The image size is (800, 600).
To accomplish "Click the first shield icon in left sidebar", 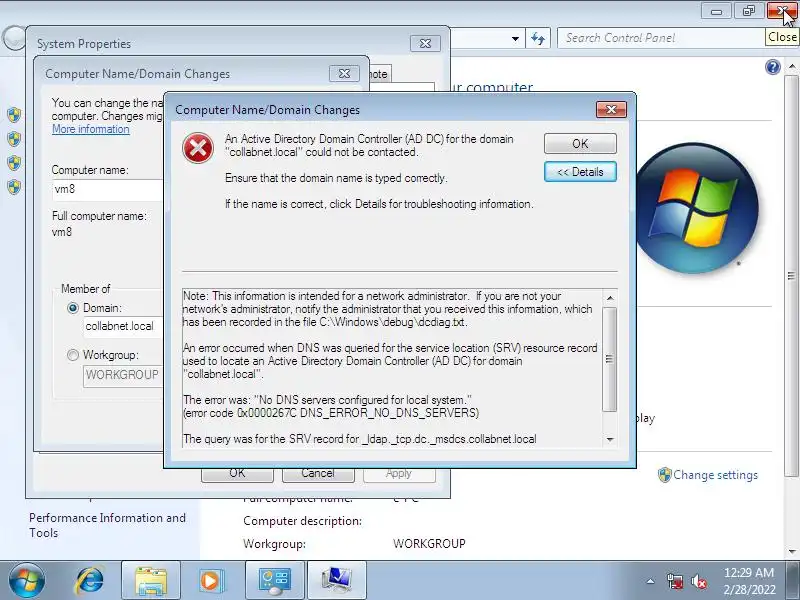I will [14, 115].
